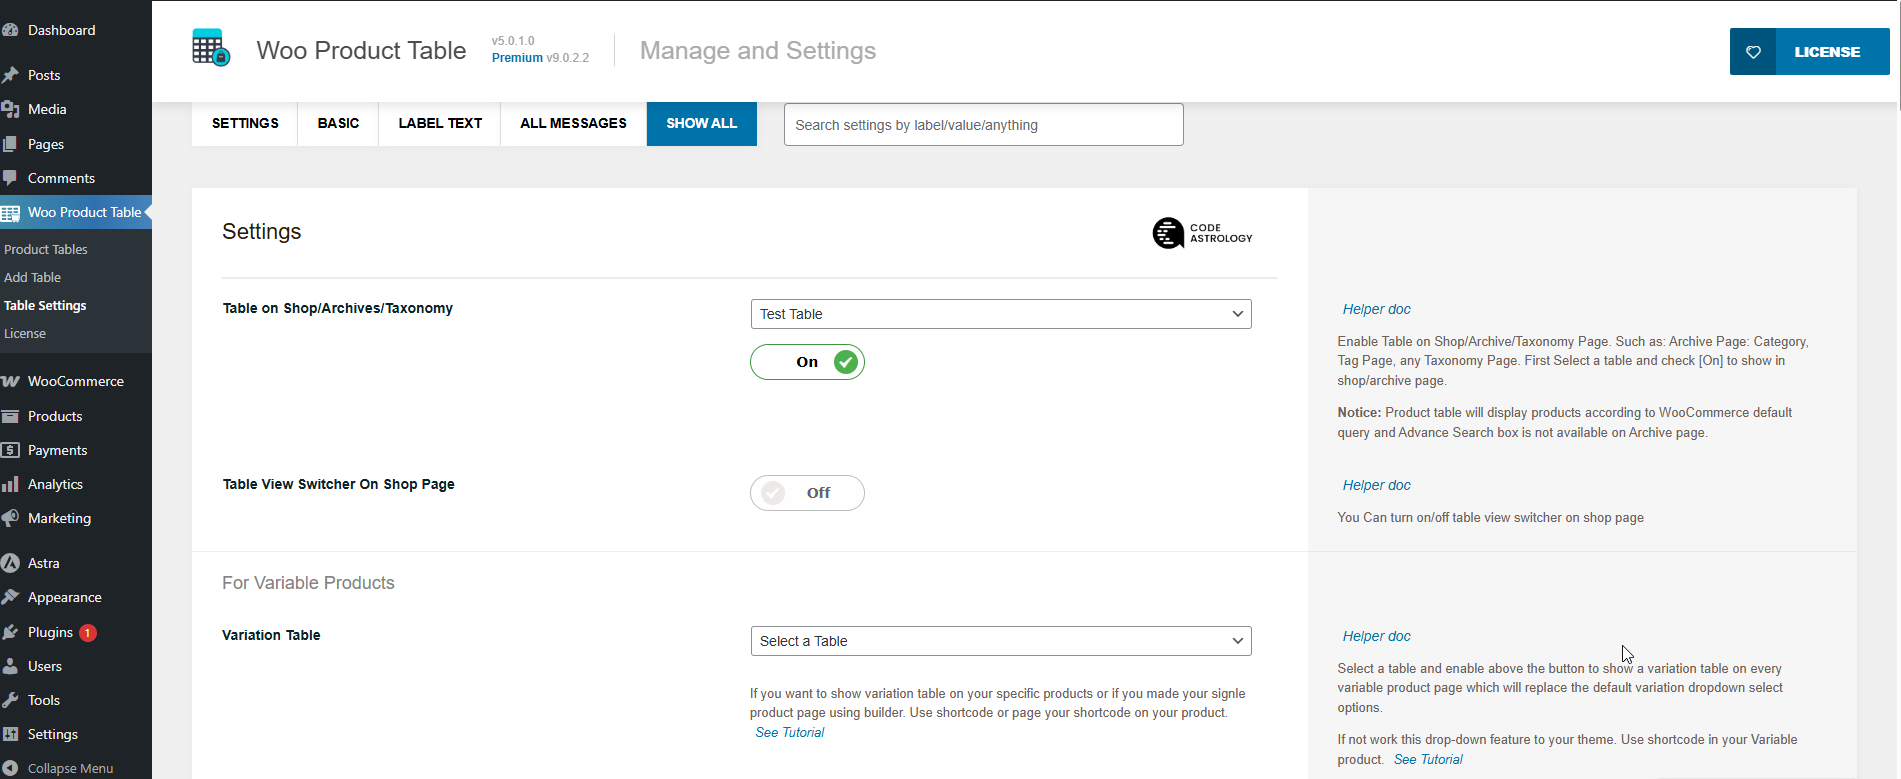The height and width of the screenshot is (779, 1901).
Task: Select the SHOW ALL tab
Action: click(702, 123)
